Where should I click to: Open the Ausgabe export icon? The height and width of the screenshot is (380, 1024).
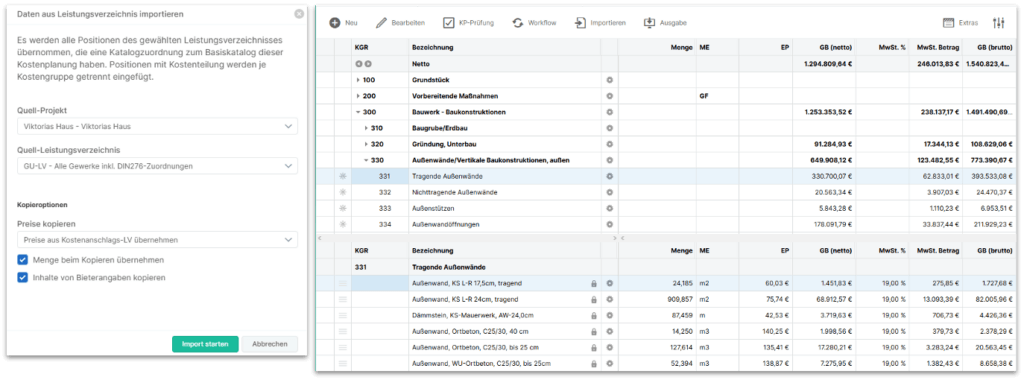point(649,23)
